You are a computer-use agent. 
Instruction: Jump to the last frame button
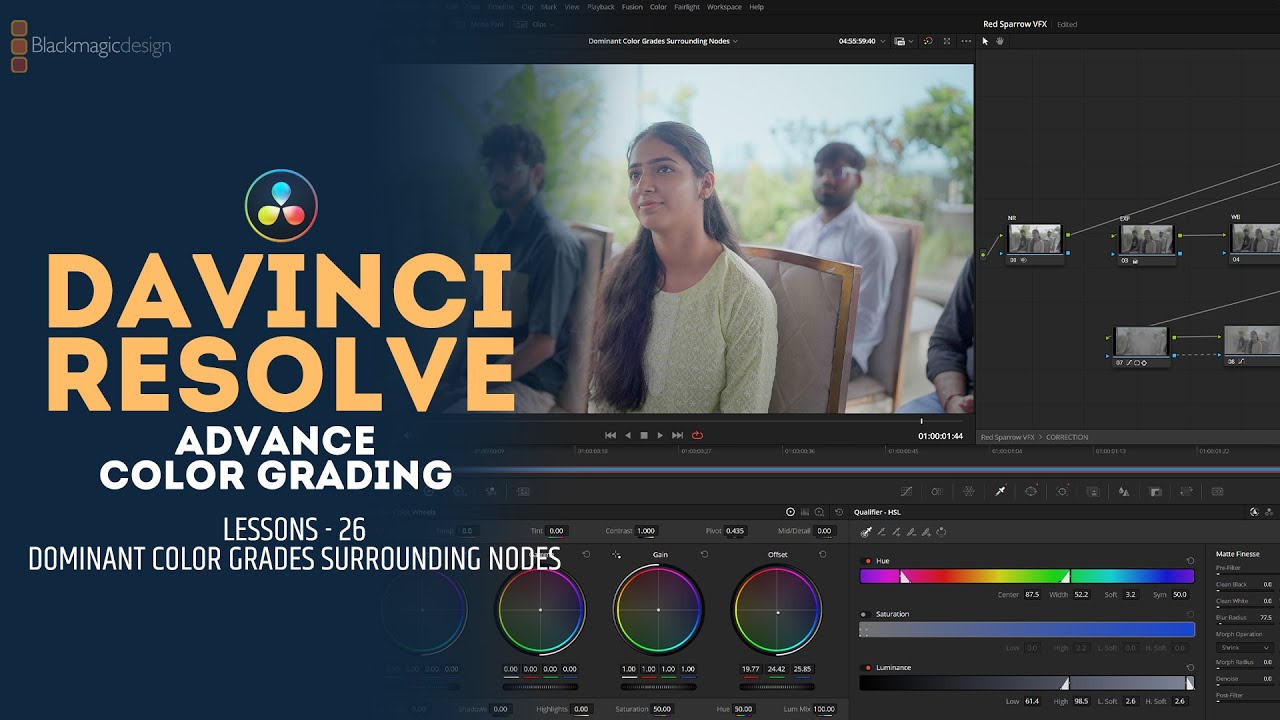(x=677, y=435)
